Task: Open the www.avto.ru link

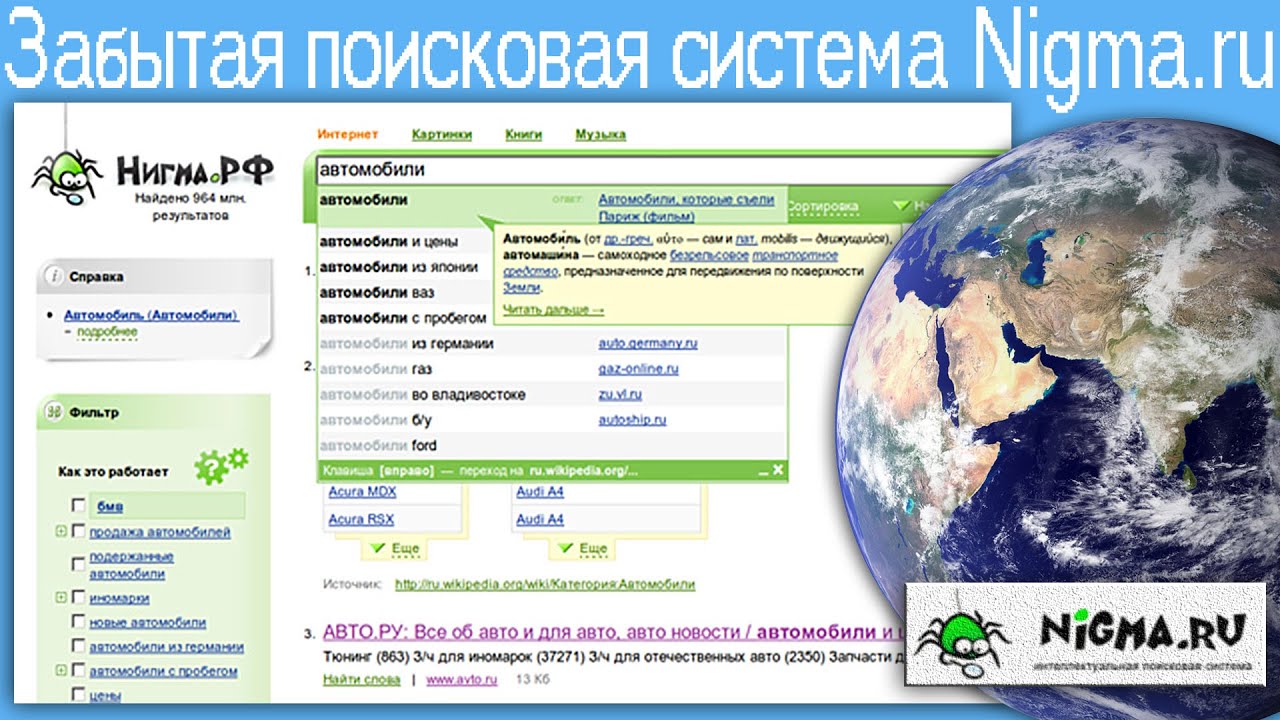Action: pyautogui.click(x=462, y=680)
